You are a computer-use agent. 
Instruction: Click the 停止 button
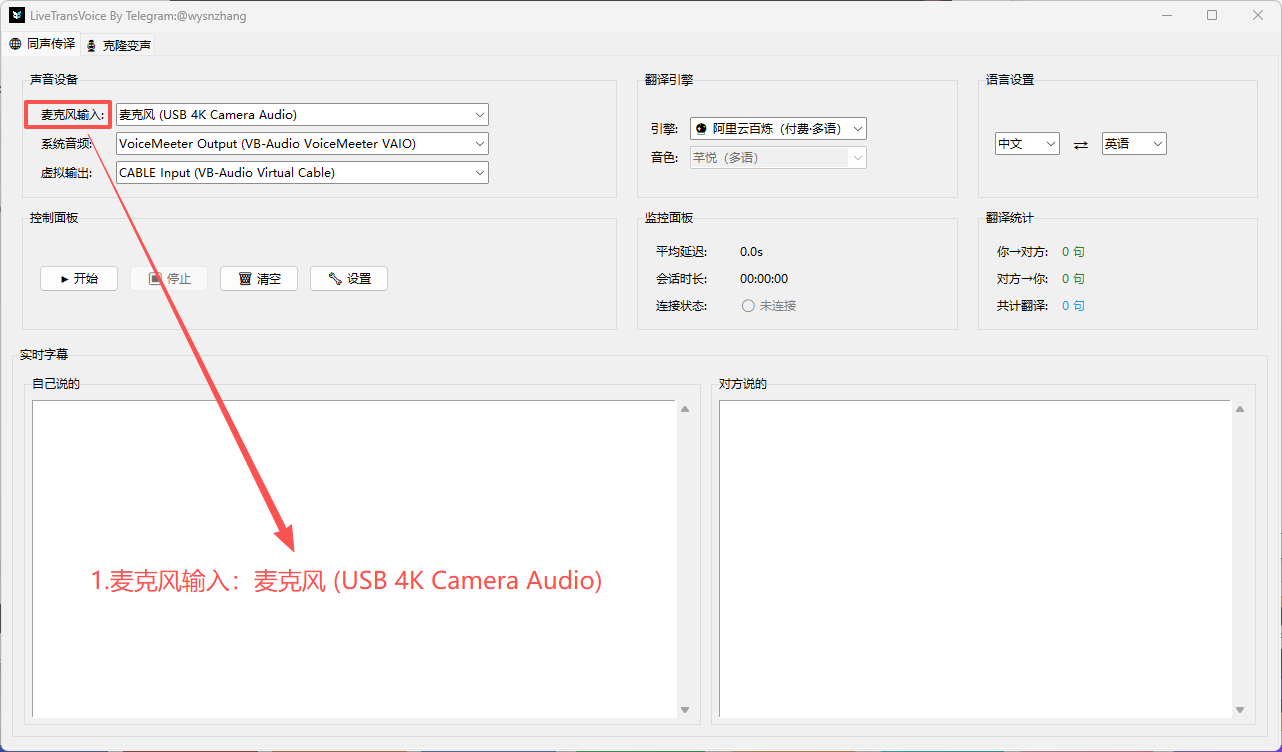pos(169,279)
